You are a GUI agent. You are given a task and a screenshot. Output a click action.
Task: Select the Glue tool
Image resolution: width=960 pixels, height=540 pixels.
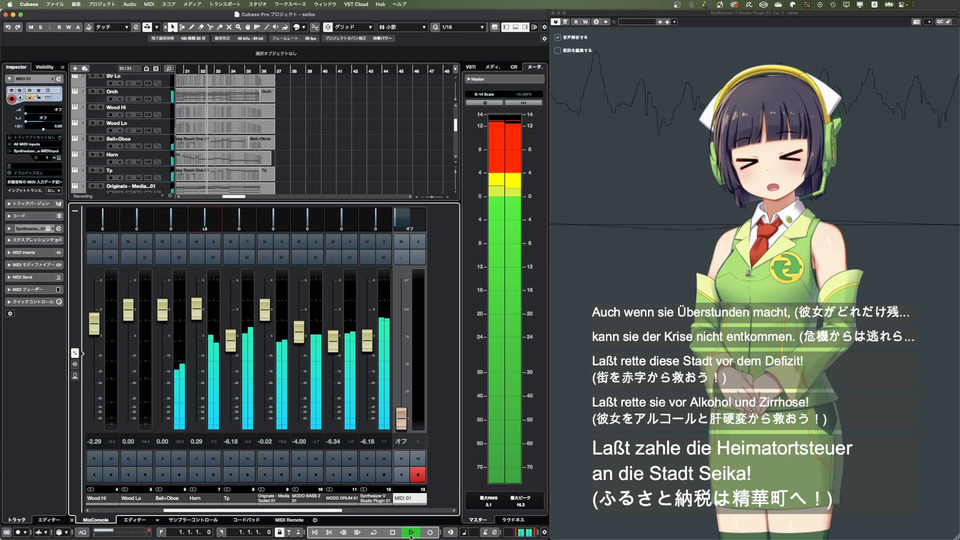219,27
